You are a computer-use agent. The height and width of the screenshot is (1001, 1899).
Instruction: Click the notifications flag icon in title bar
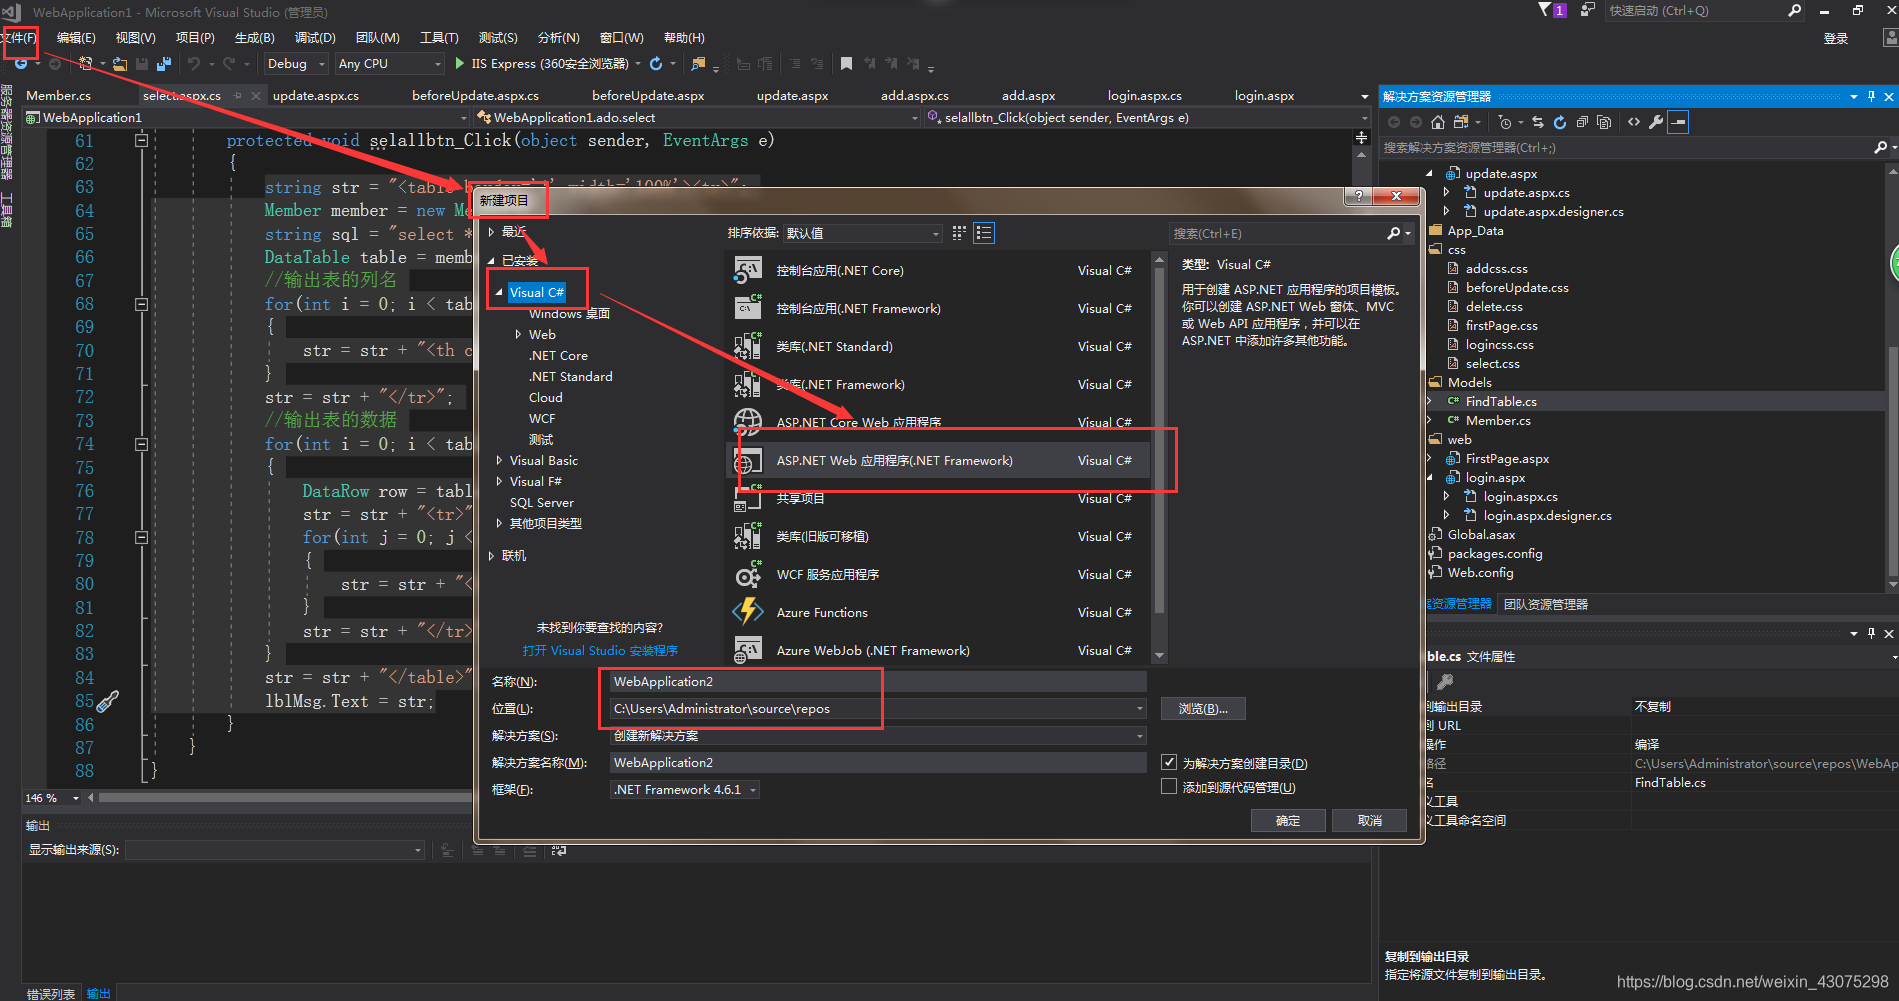click(x=1545, y=10)
